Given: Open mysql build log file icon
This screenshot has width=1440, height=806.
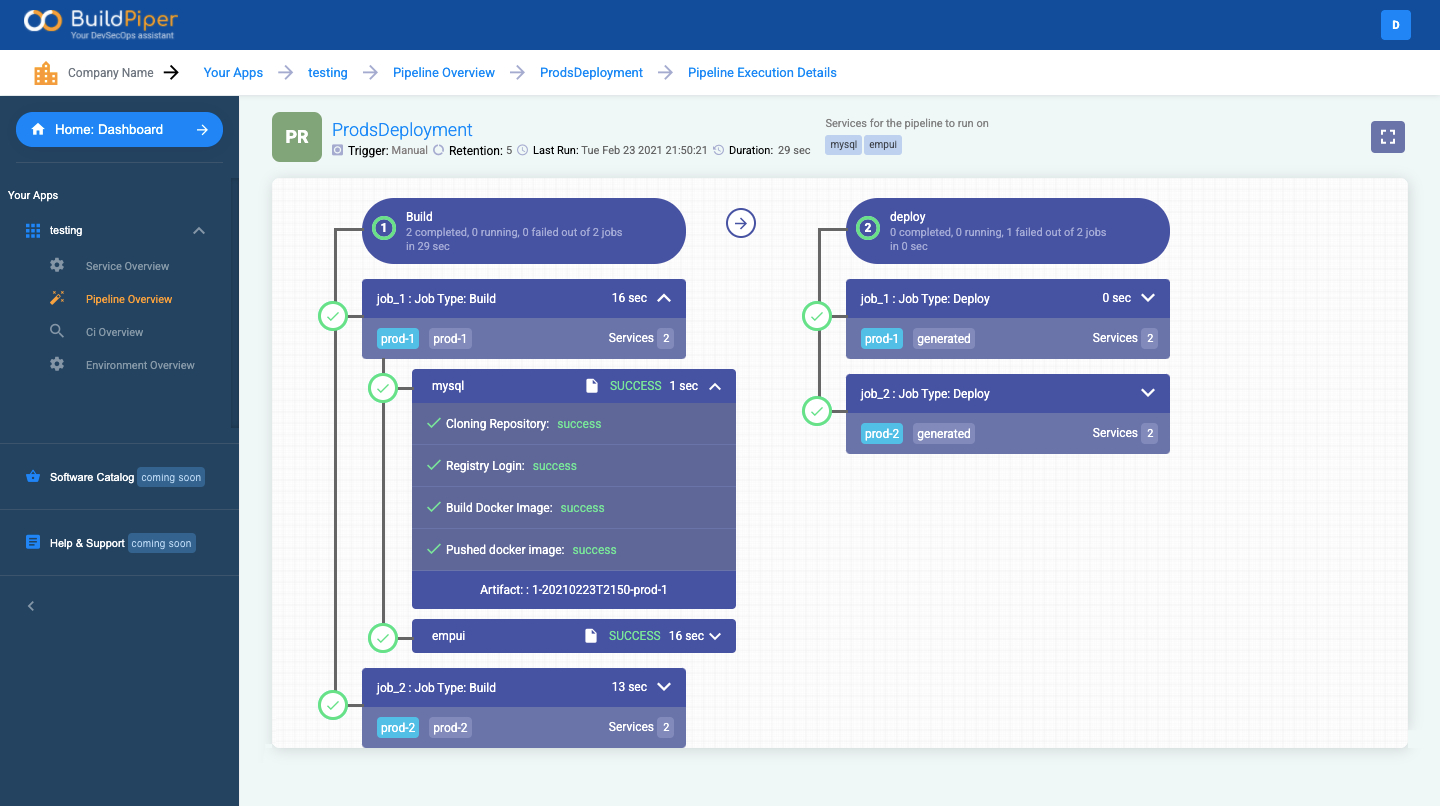Looking at the screenshot, I should coord(591,386).
